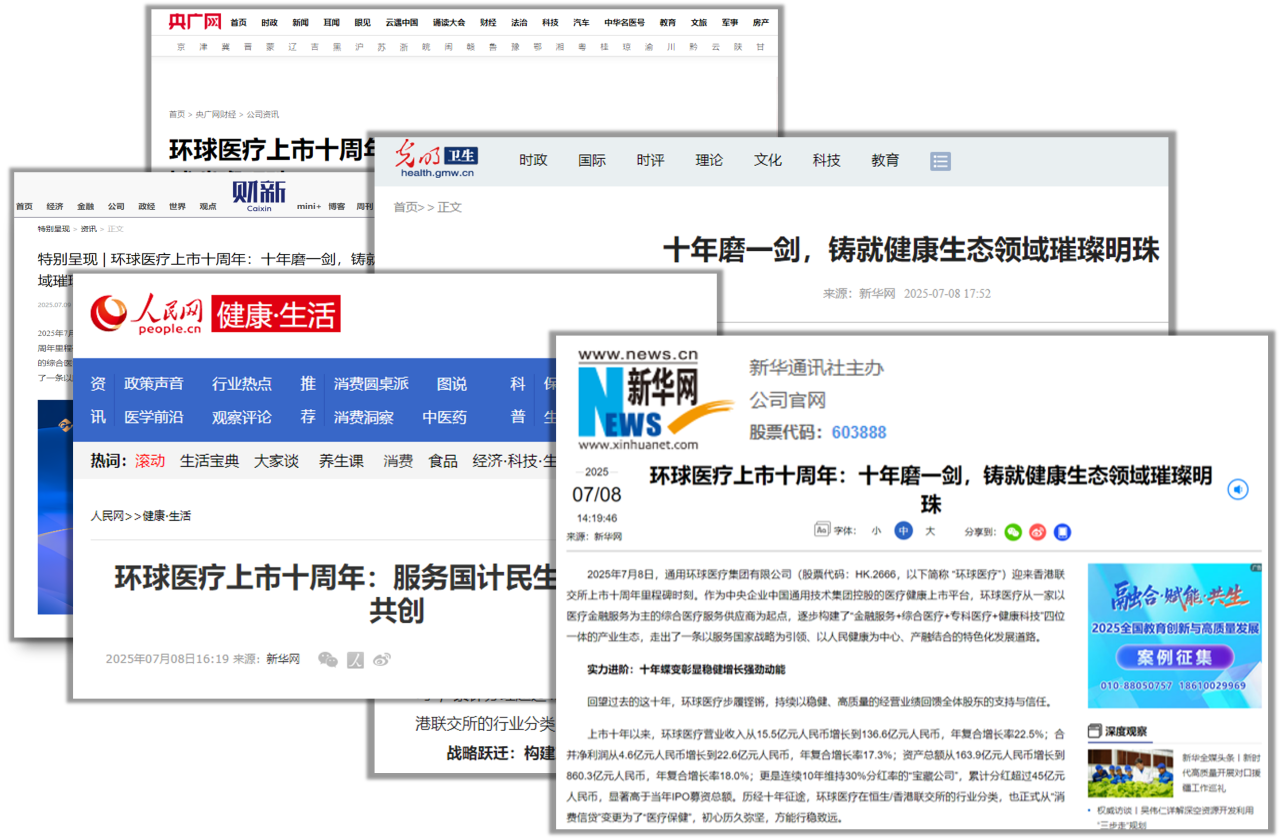This screenshot has width=1280, height=839.
Task: Click gray Weibo icon under People.cn headline
Action: point(381,659)
